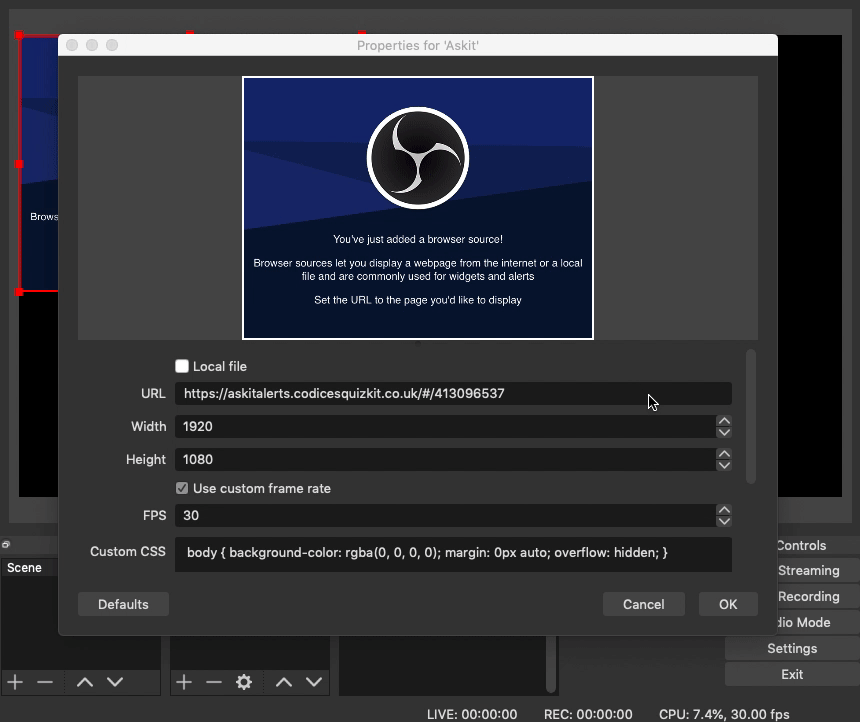Open Settings in the OBS main window

792,648
